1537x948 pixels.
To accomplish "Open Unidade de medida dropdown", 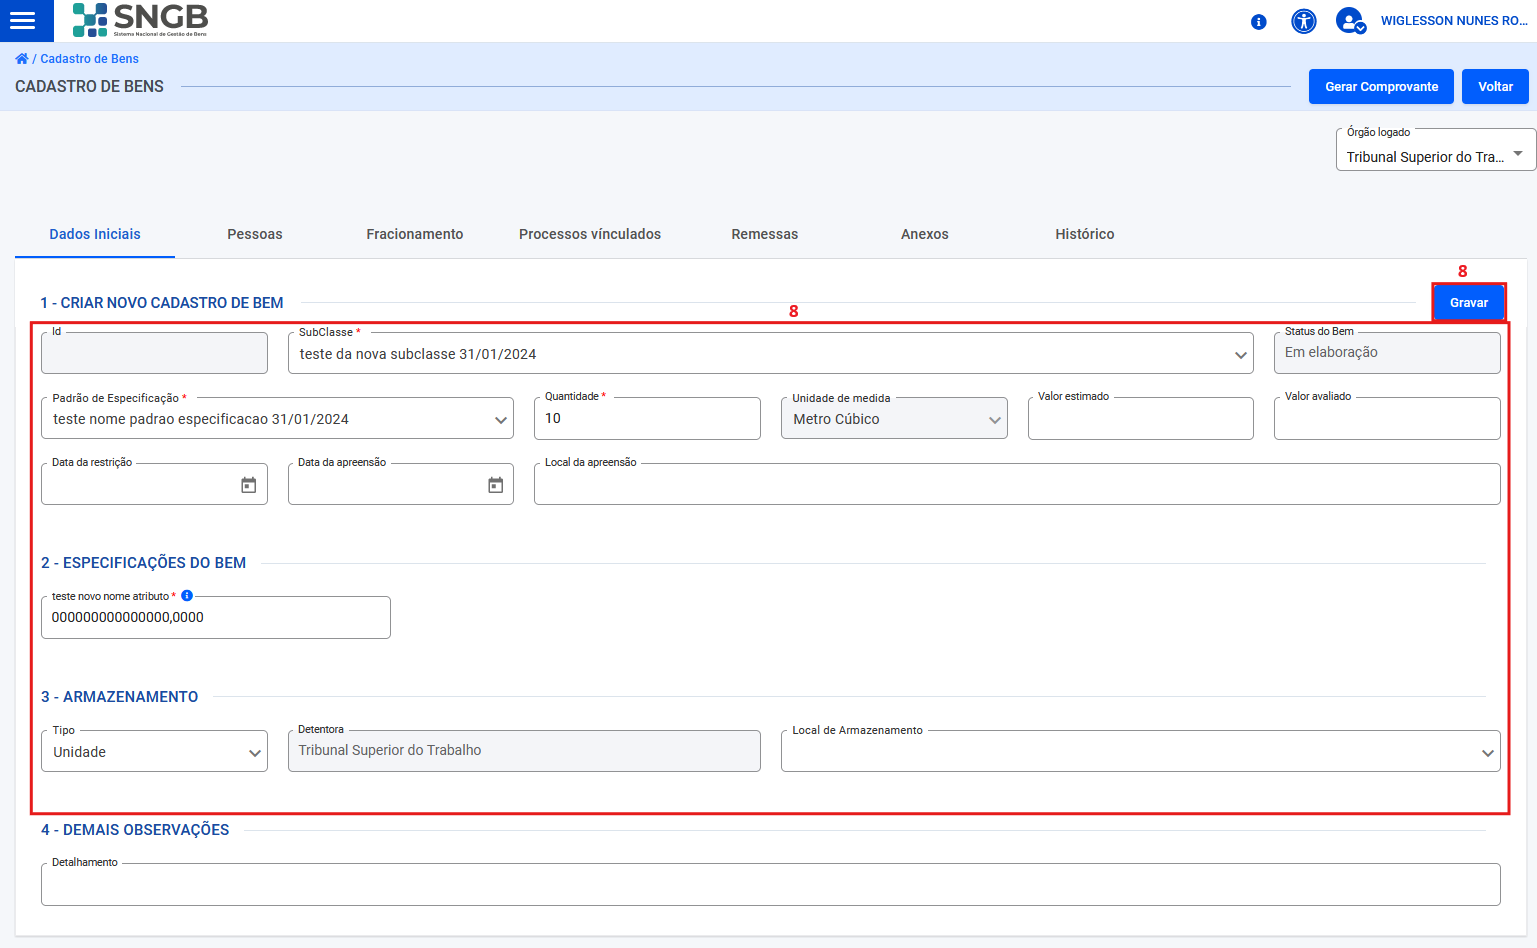I will pos(894,419).
